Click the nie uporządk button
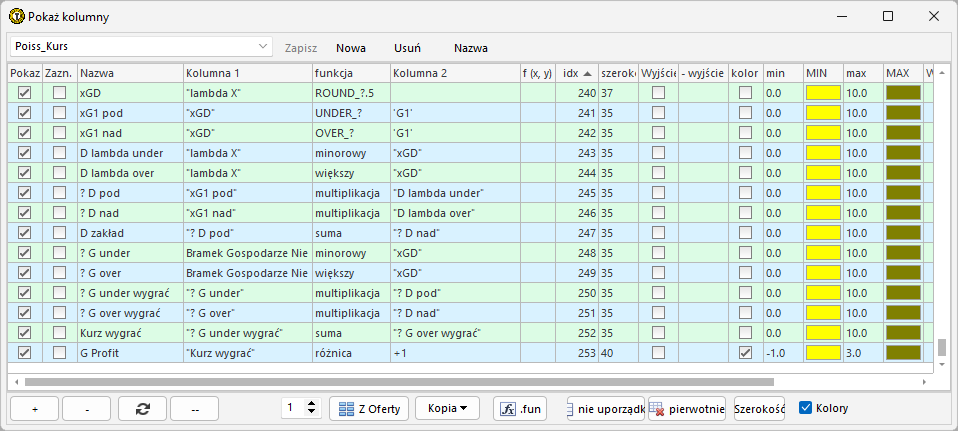 tap(604, 408)
